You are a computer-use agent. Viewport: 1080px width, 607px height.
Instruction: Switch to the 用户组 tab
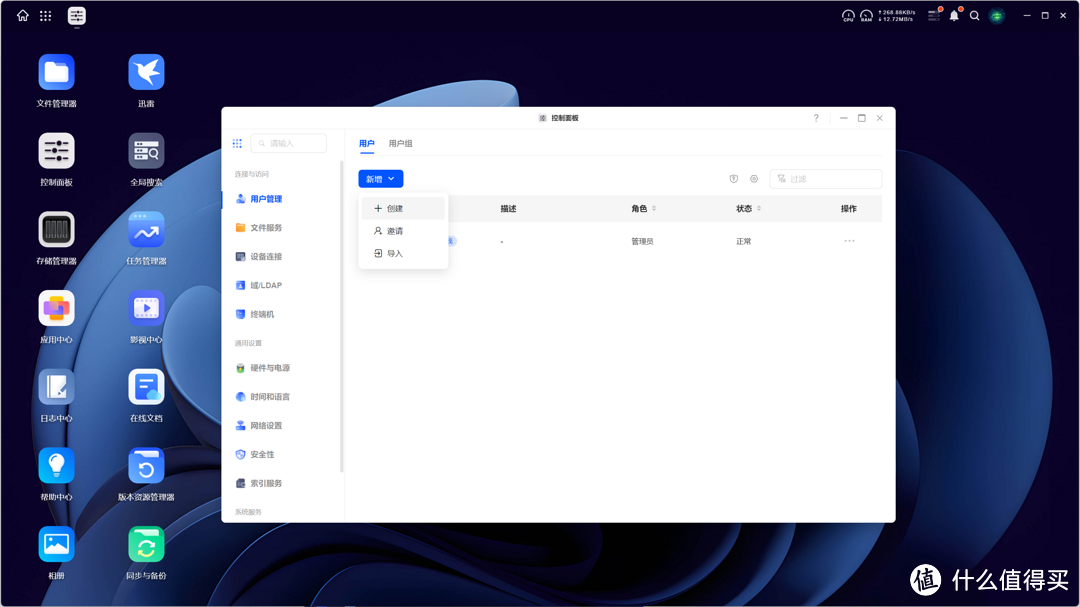coord(401,143)
